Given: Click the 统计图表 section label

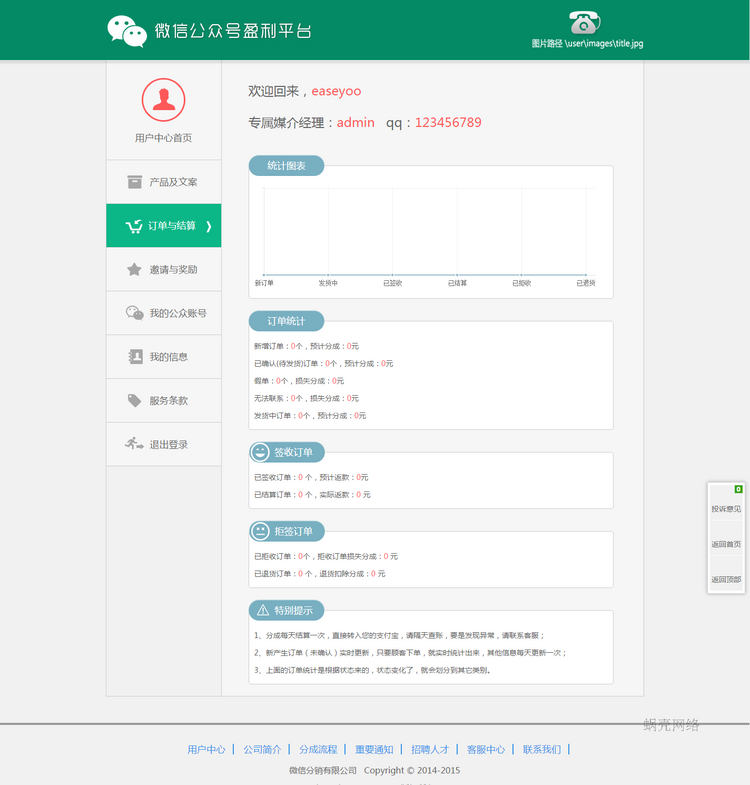Looking at the screenshot, I should [286, 166].
